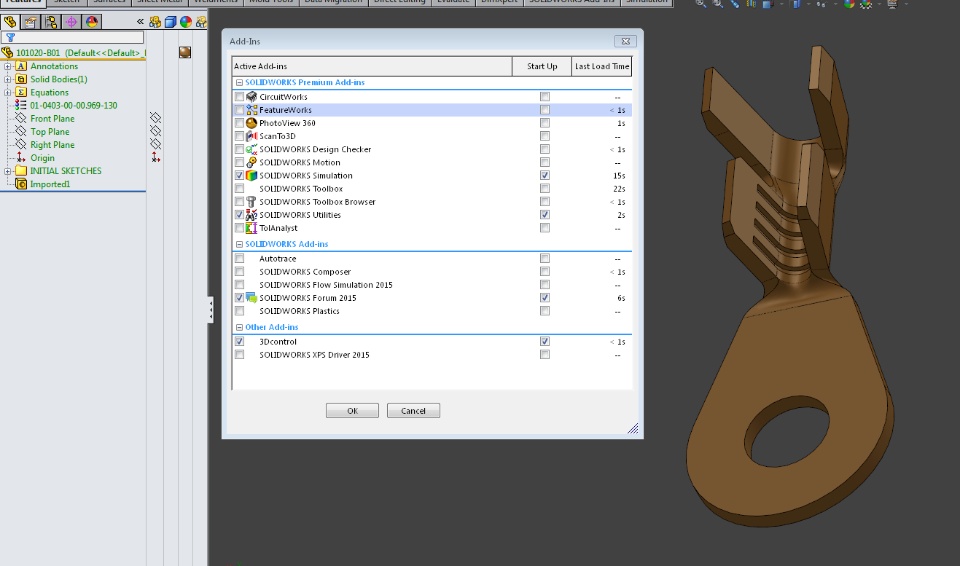
Task: Click the FeatureWorks add-in icon
Action: pyautogui.click(x=252, y=110)
